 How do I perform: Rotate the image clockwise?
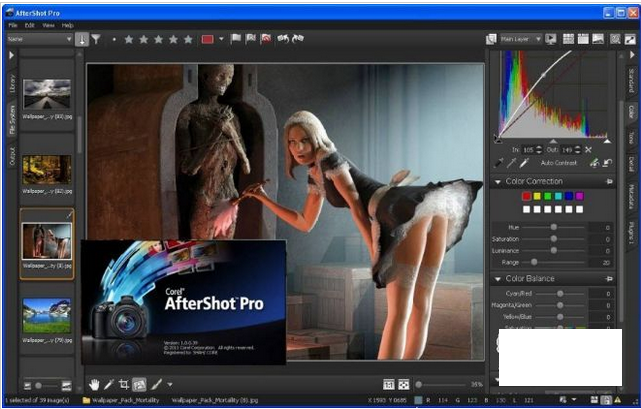[298, 38]
